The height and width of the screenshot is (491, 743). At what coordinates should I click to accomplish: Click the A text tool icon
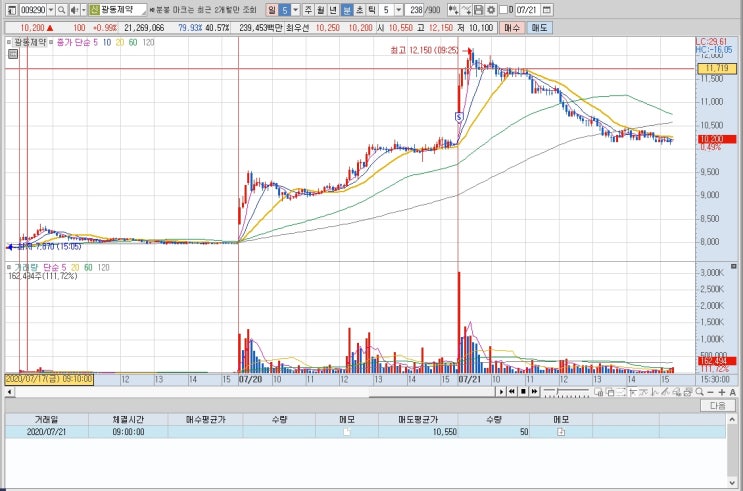733,392
